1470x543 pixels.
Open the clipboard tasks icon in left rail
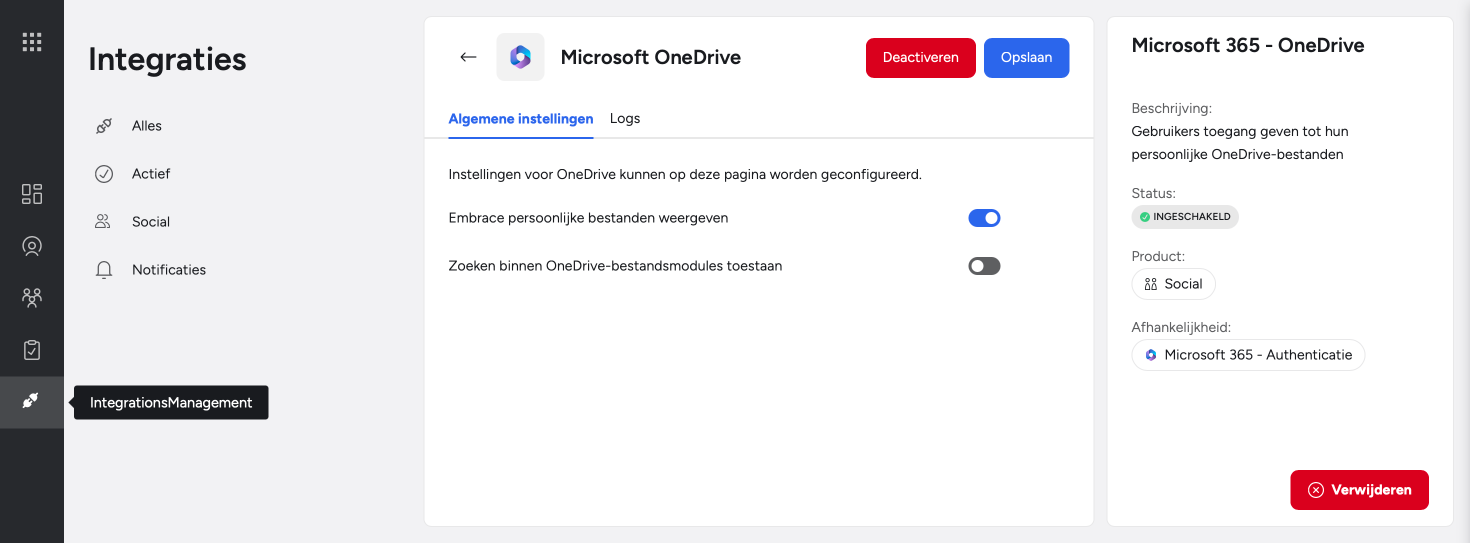point(32,350)
